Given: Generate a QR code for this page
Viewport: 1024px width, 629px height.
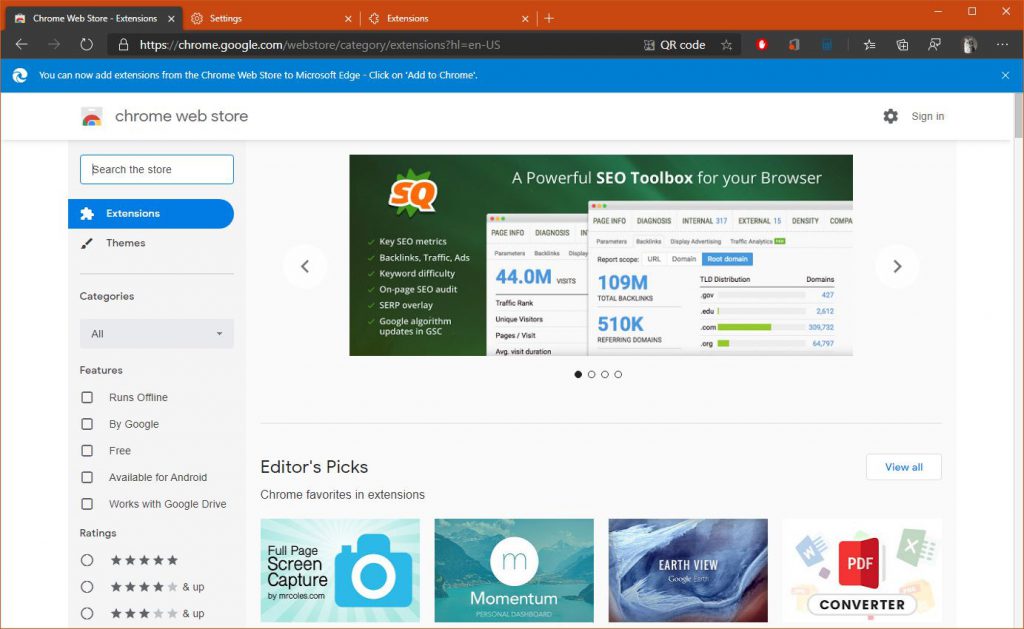Looking at the screenshot, I should 674,45.
